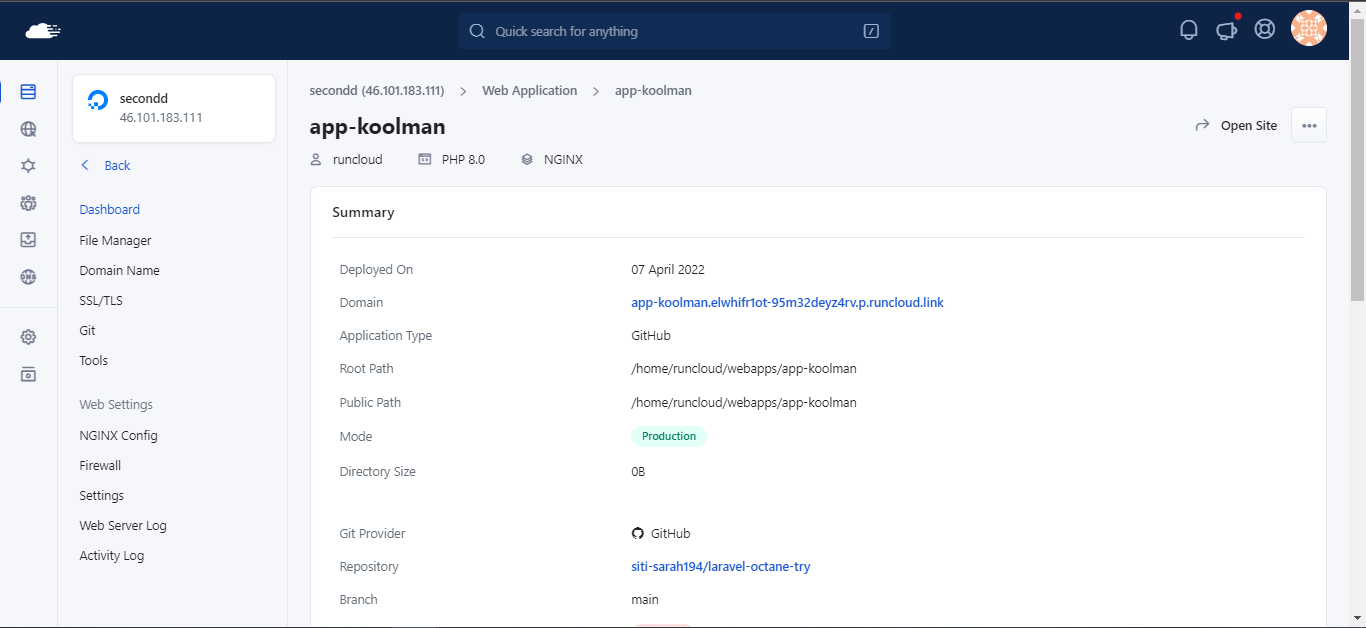Open the notifications bell

pos(1189,30)
